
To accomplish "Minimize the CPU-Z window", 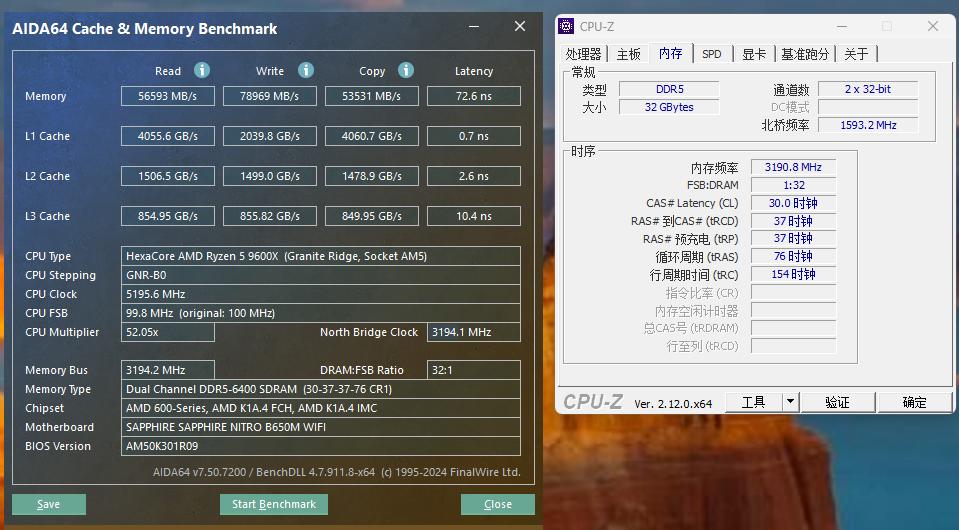I will [842, 26].
